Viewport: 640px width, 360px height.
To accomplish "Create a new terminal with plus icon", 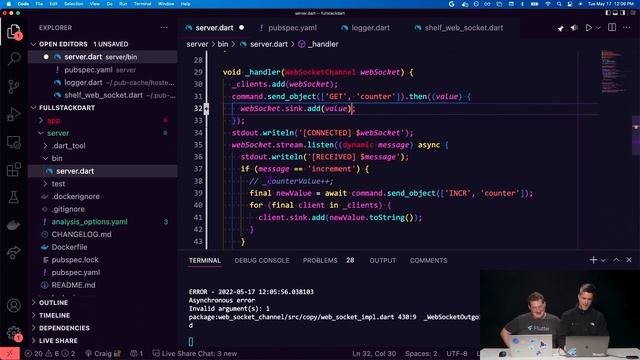I will coord(593,260).
